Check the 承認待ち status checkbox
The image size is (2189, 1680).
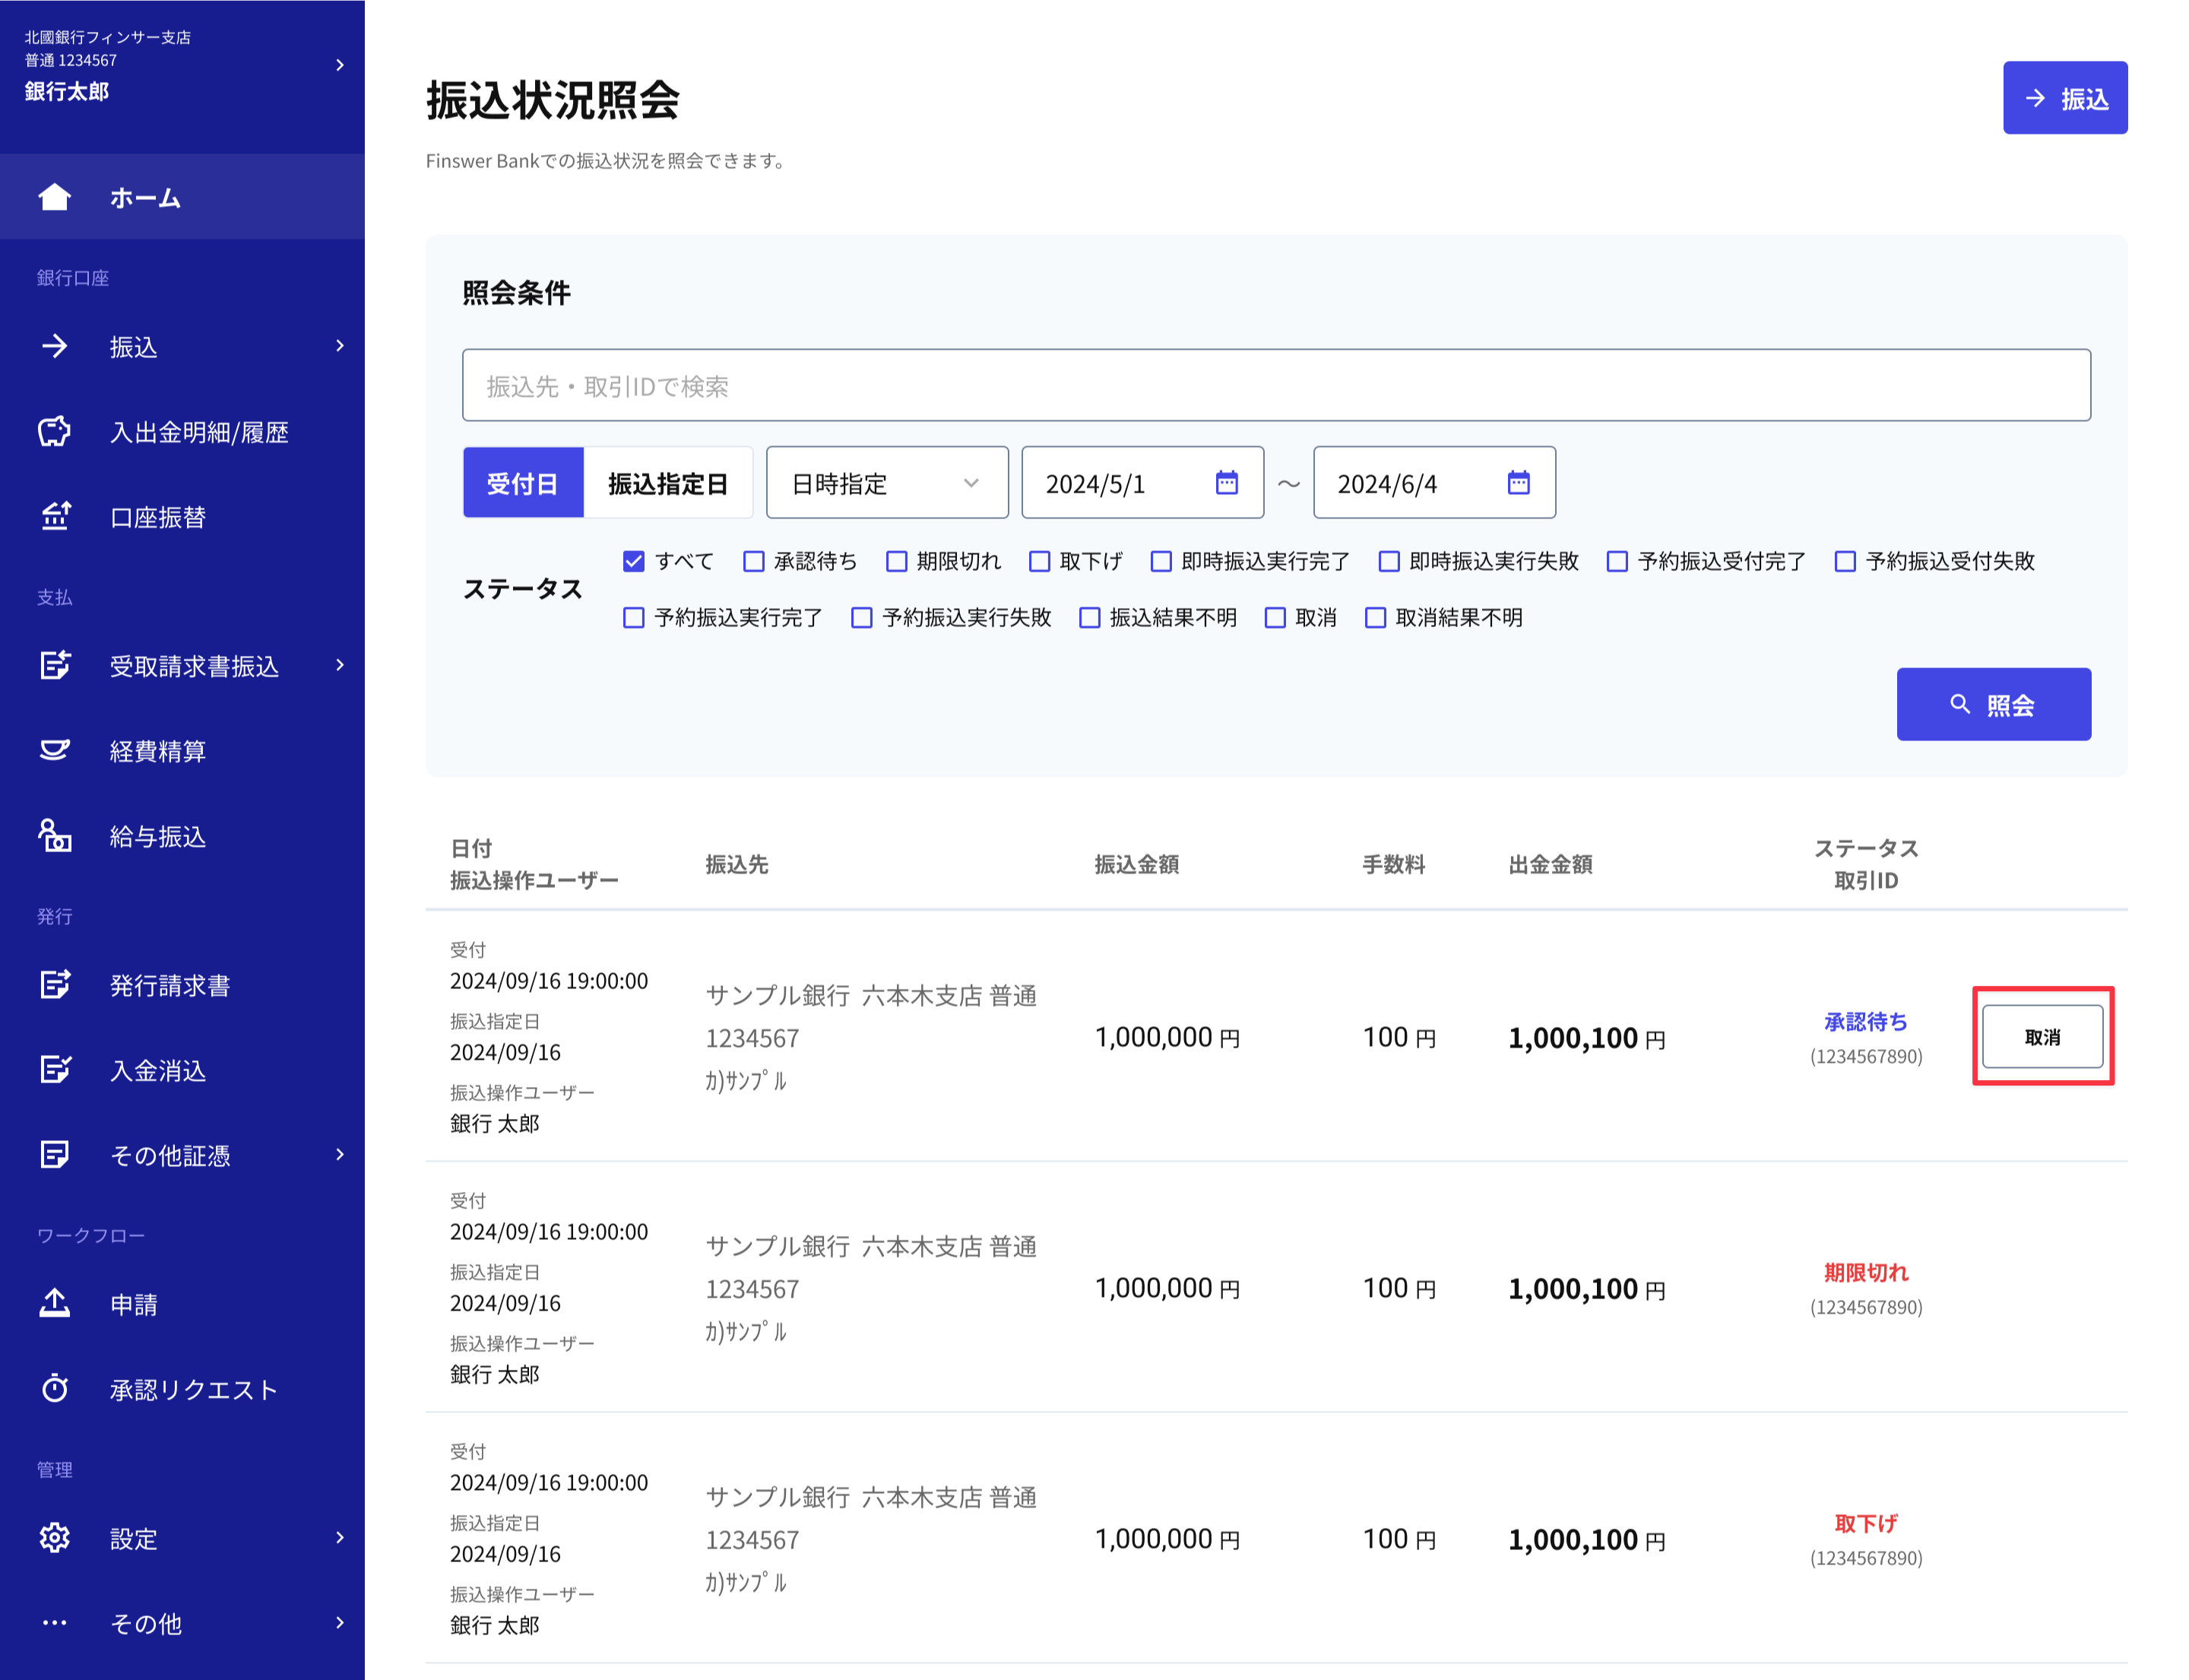pos(753,561)
